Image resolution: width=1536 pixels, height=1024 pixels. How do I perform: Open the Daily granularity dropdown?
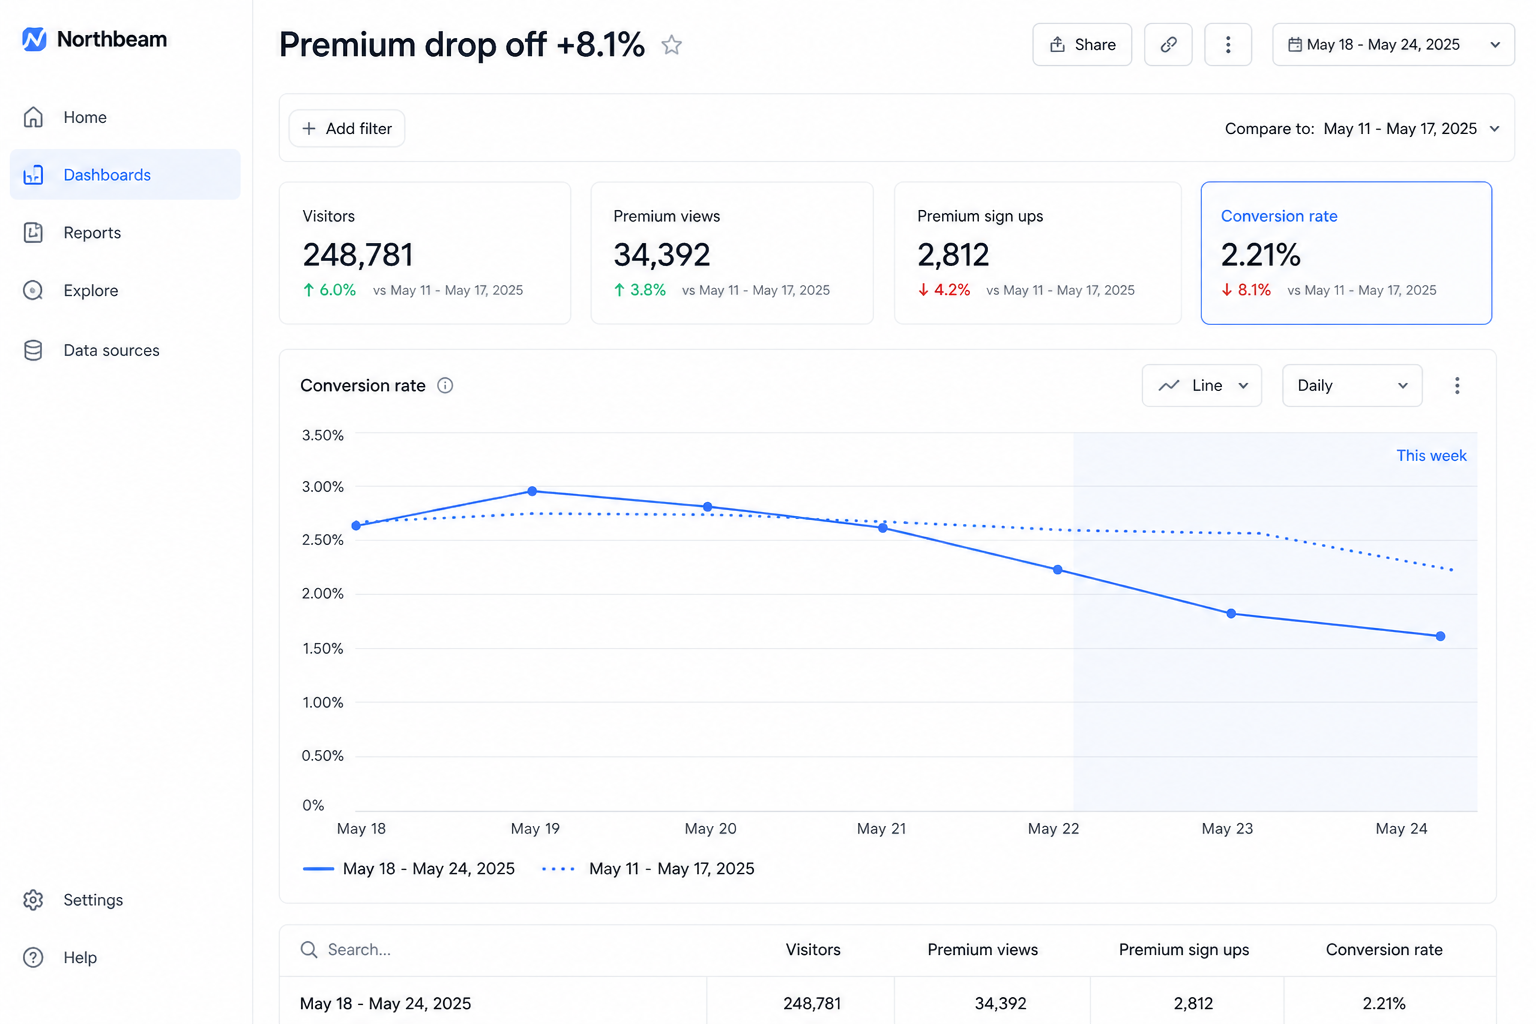pyautogui.click(x=1352, y=386)
